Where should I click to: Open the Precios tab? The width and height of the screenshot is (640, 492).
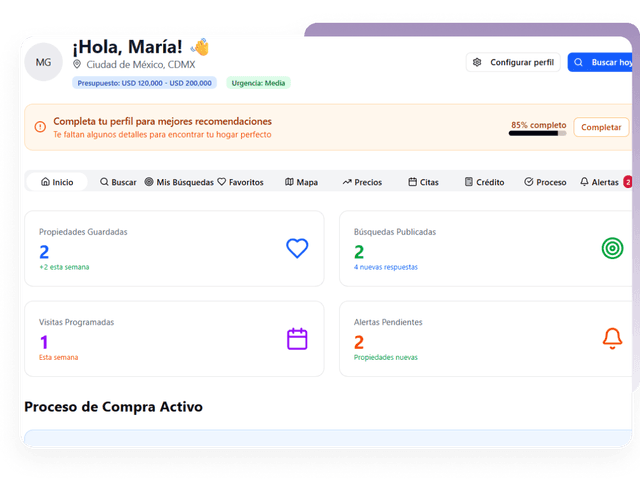click(x=362, y=182)
